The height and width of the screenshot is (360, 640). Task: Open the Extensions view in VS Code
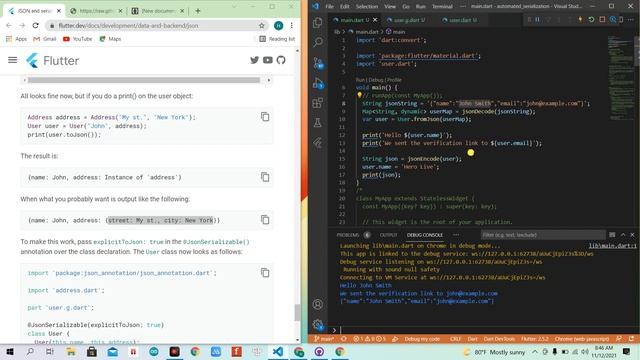pyautogui.click(x=318, y=102)
